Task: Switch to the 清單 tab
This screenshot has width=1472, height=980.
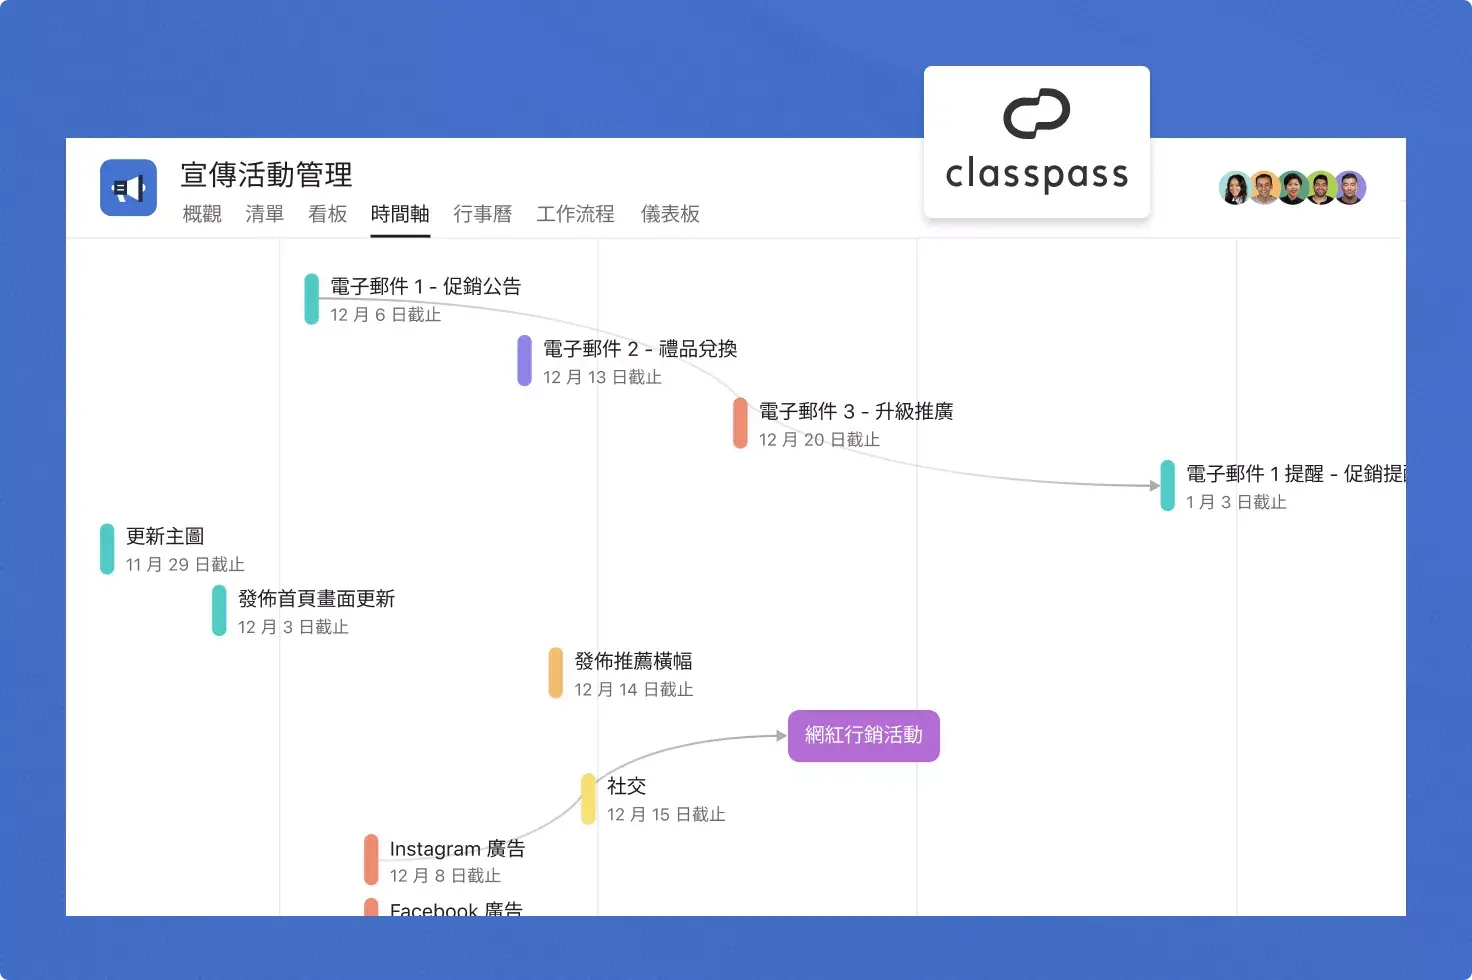Action: [265, 214]
